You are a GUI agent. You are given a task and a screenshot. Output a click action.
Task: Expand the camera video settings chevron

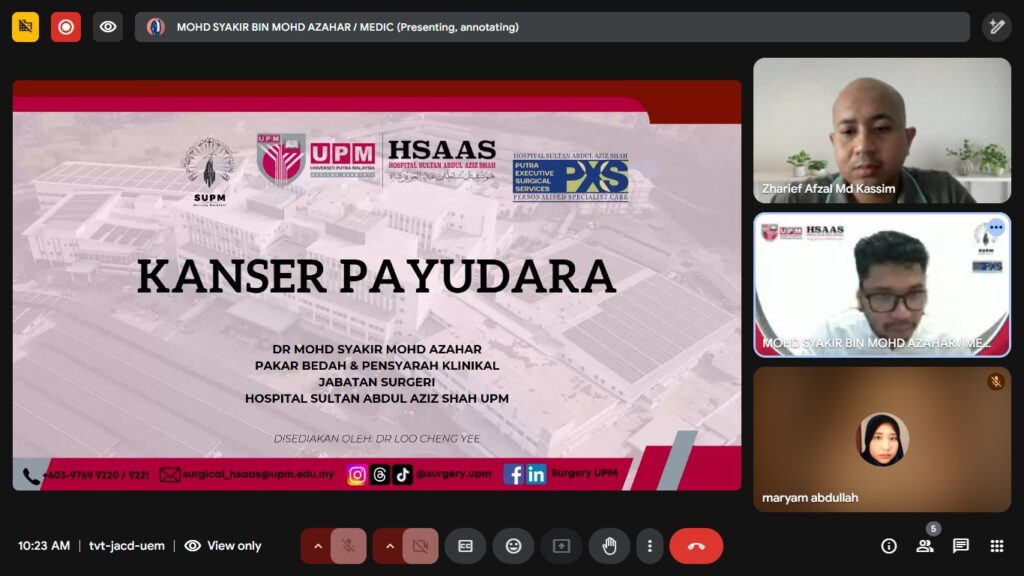[390, 546]
